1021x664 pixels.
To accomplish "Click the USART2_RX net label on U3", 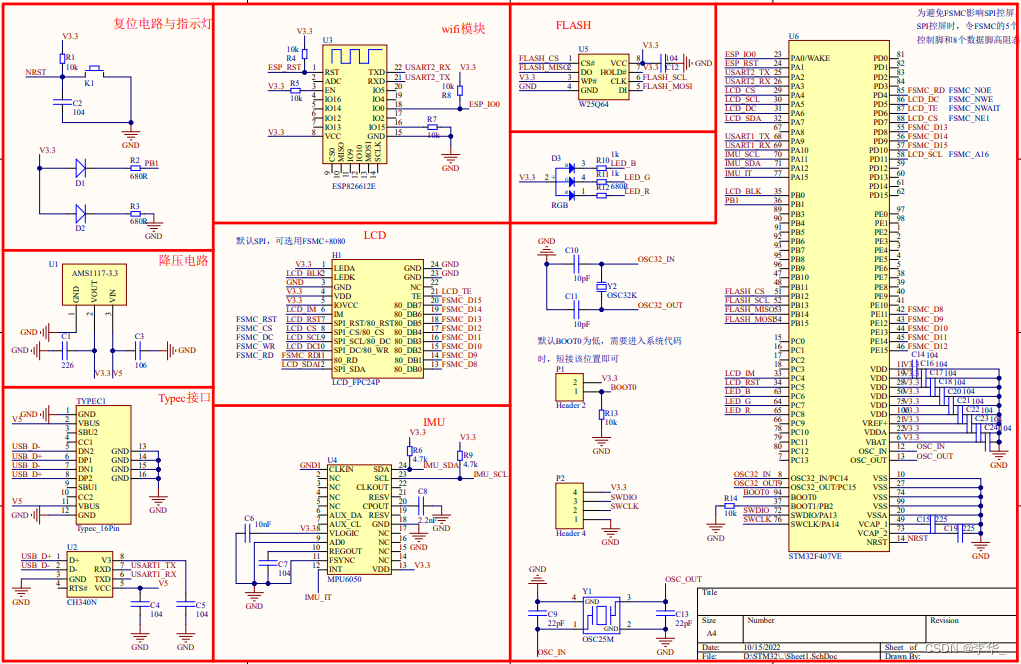I will click(428, 67).
